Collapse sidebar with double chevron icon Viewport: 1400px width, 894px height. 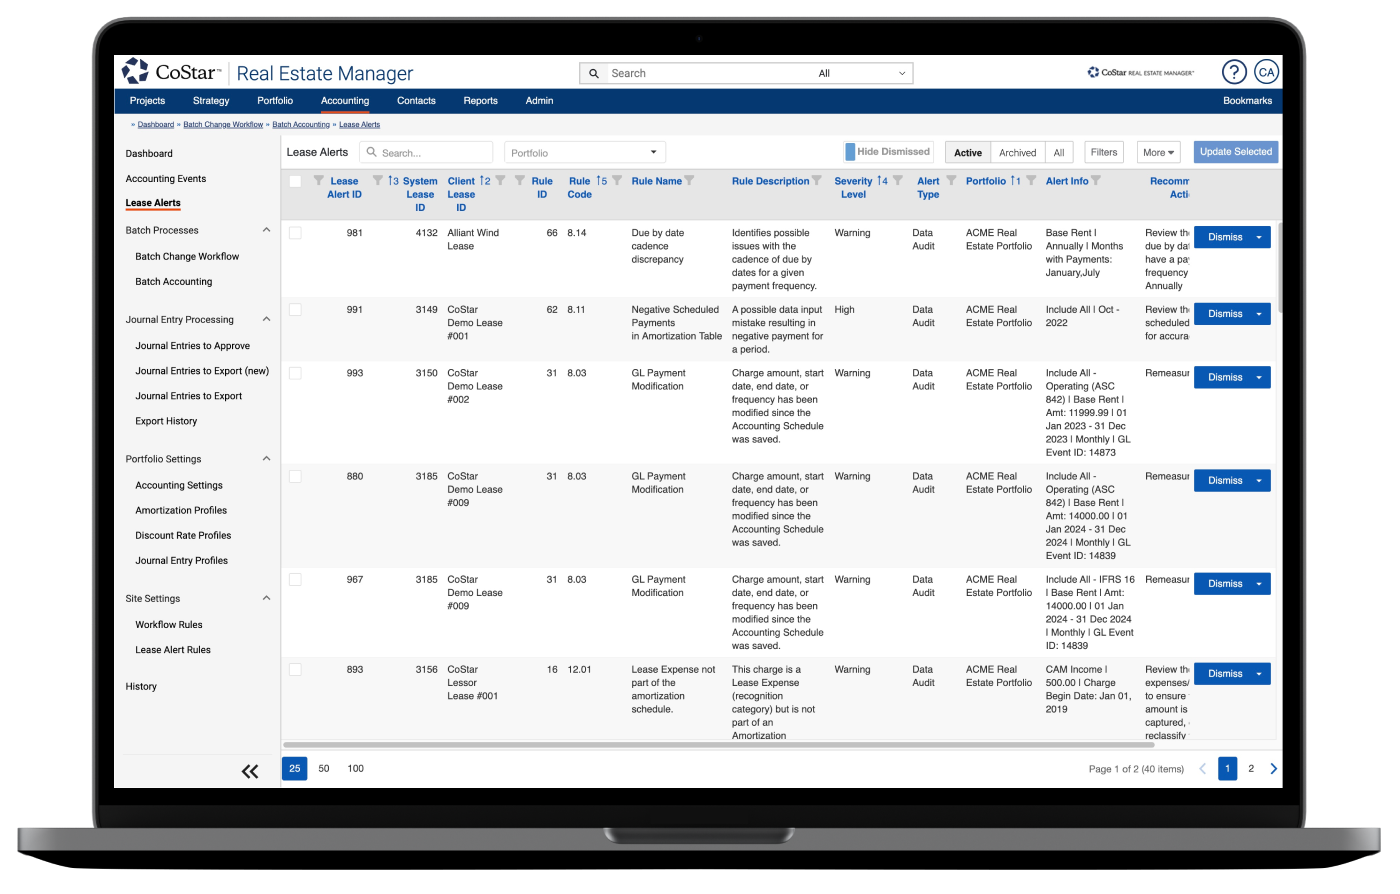coord(250,770)
